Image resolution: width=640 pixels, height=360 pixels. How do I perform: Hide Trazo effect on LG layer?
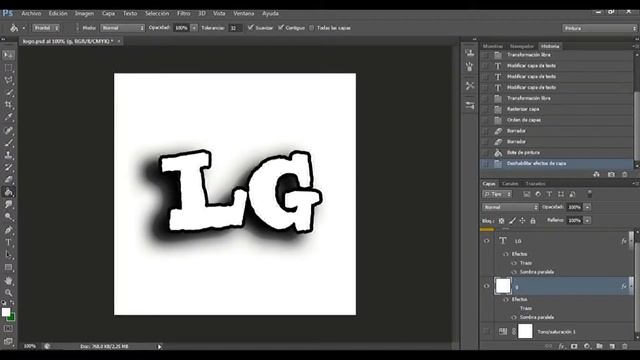point(514,263)
